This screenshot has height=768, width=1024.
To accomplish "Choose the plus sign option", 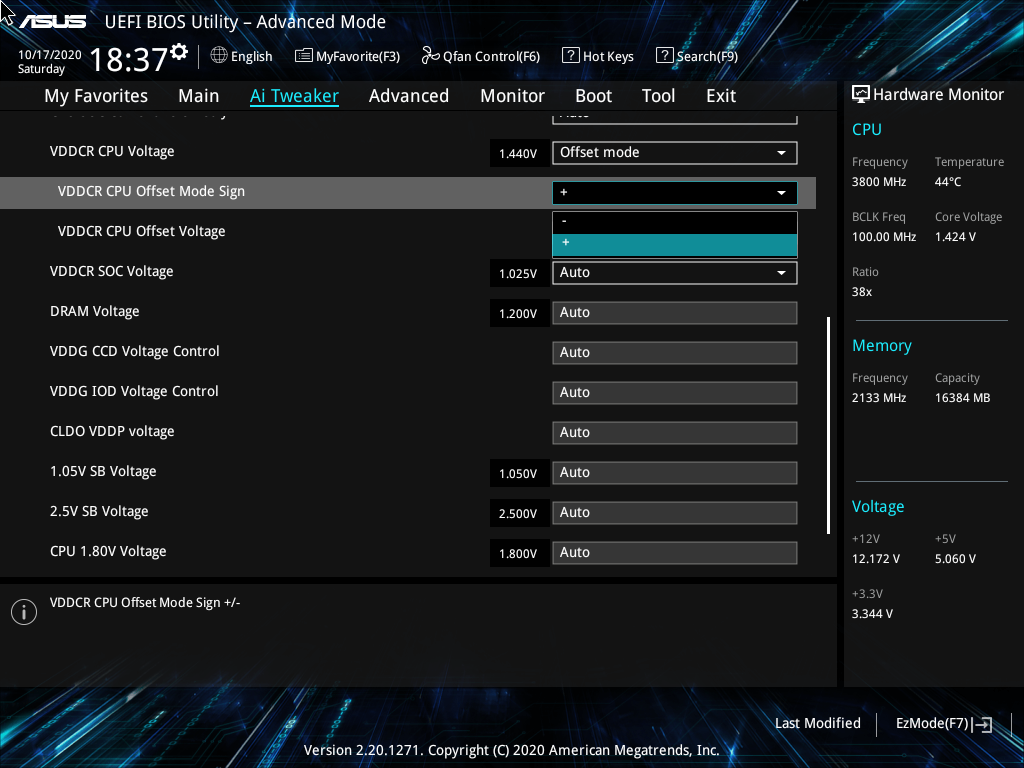I will 675,245.
